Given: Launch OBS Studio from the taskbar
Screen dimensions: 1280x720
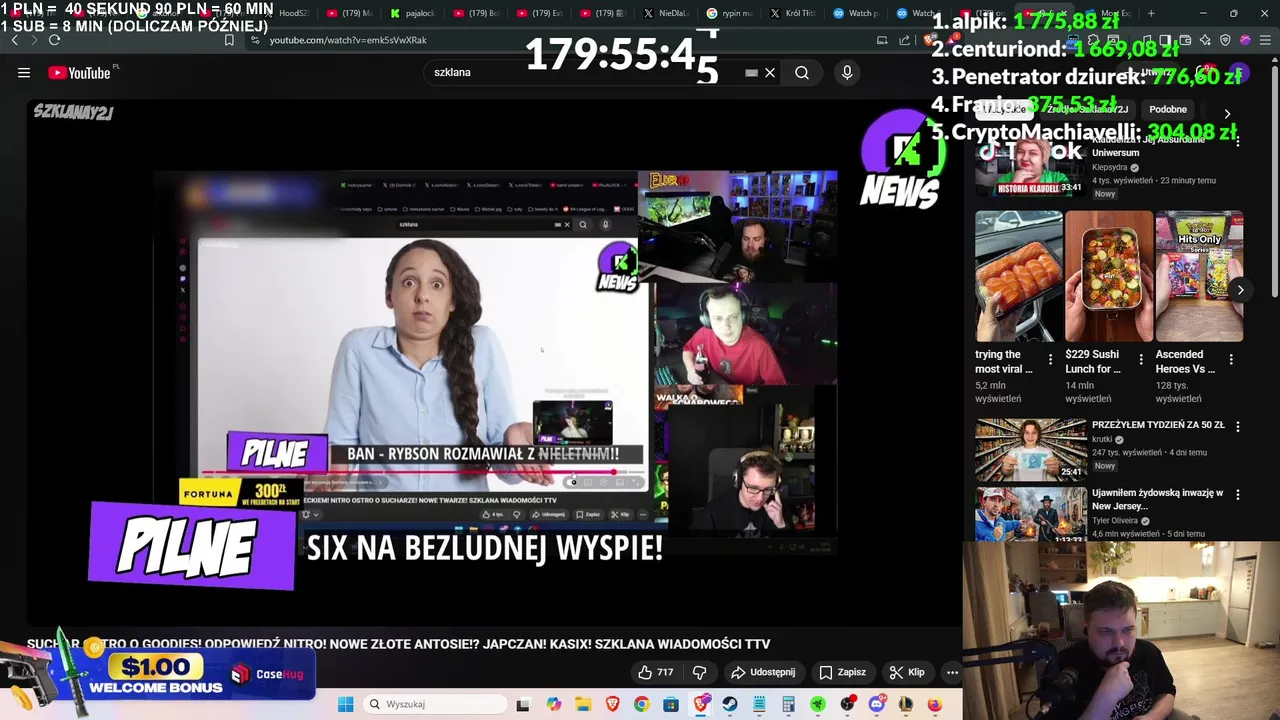Looking at the screenshot, I should point(848,704).
